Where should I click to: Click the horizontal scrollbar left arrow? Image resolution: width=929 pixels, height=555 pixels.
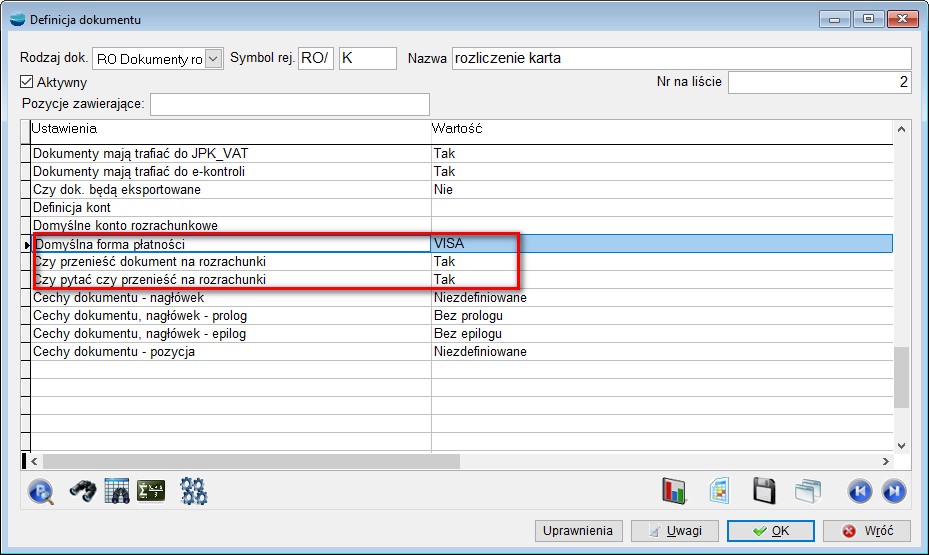point(34,461)
